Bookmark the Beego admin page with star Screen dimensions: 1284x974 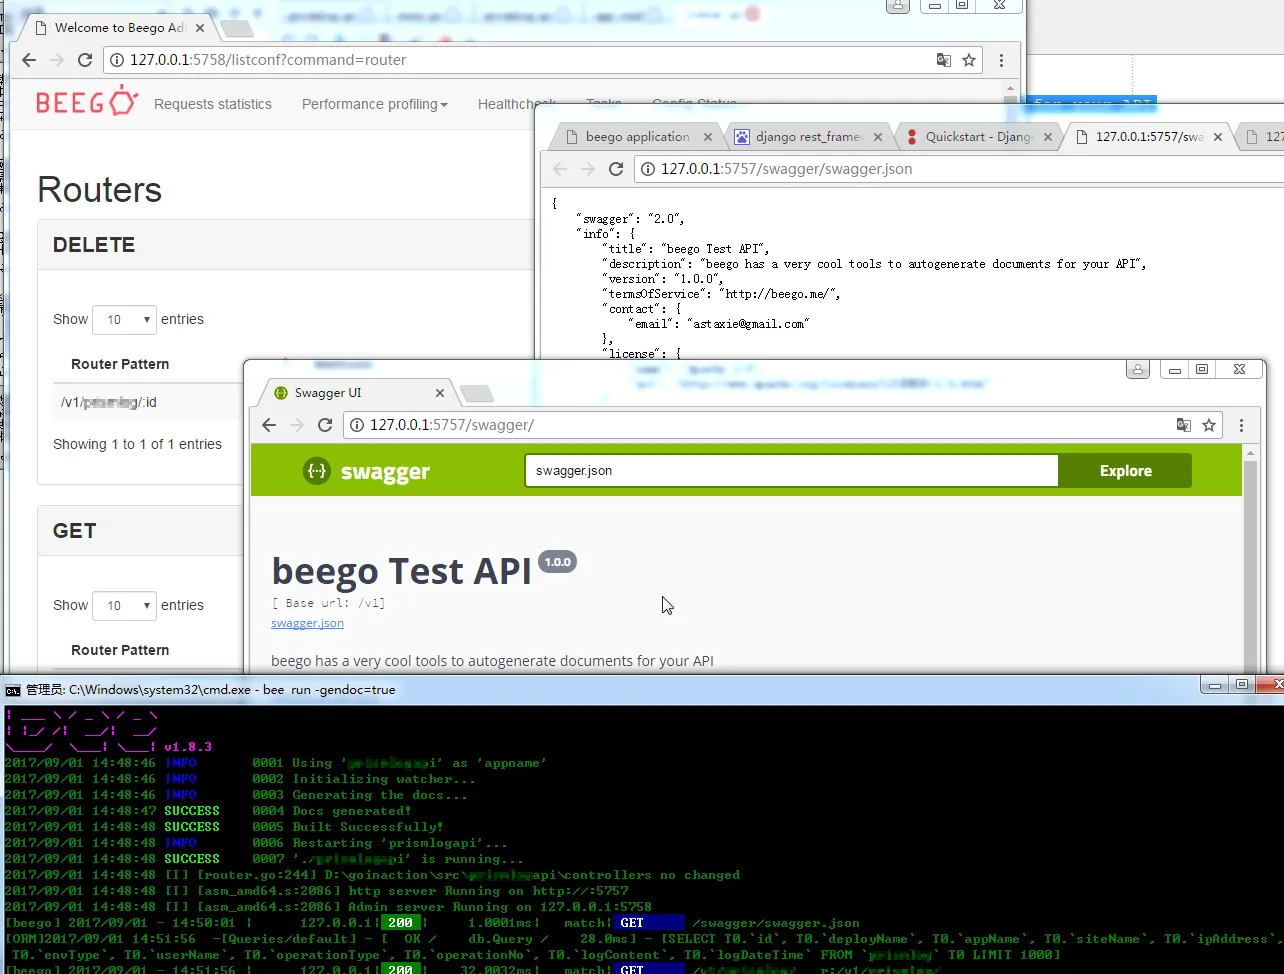969,60
